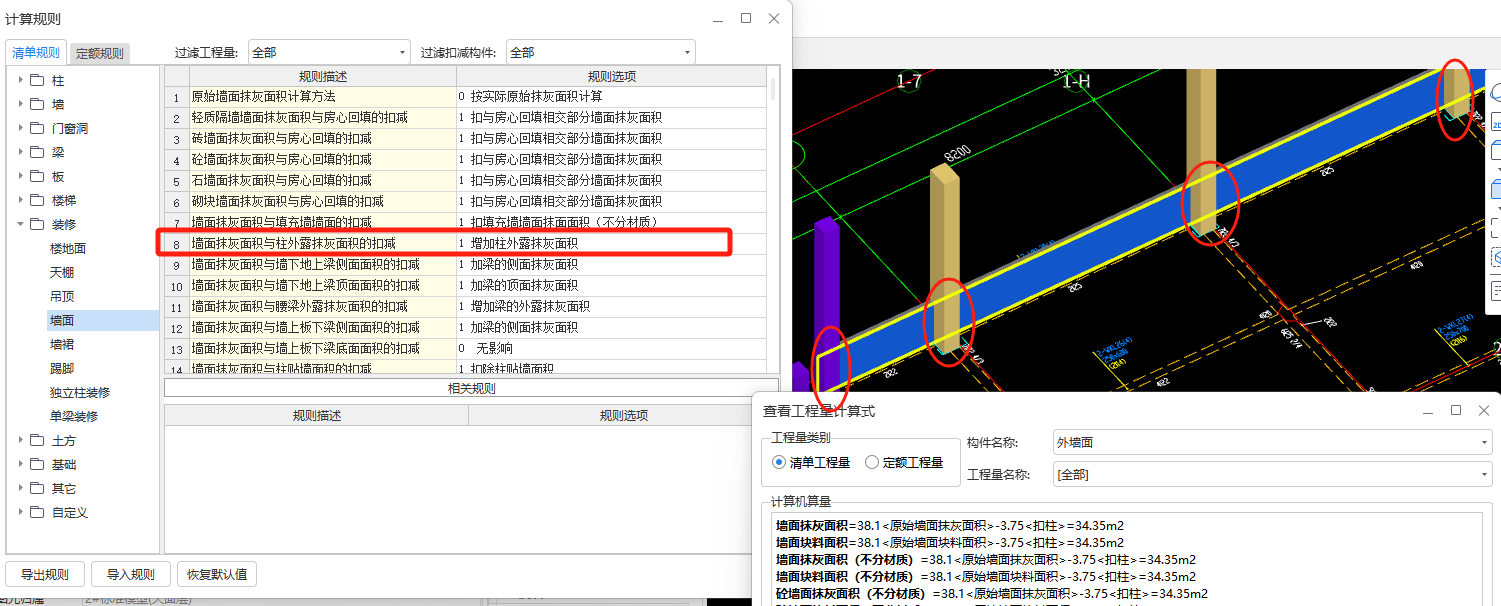Click the folder icon beside 楼梯

(37, 200)
